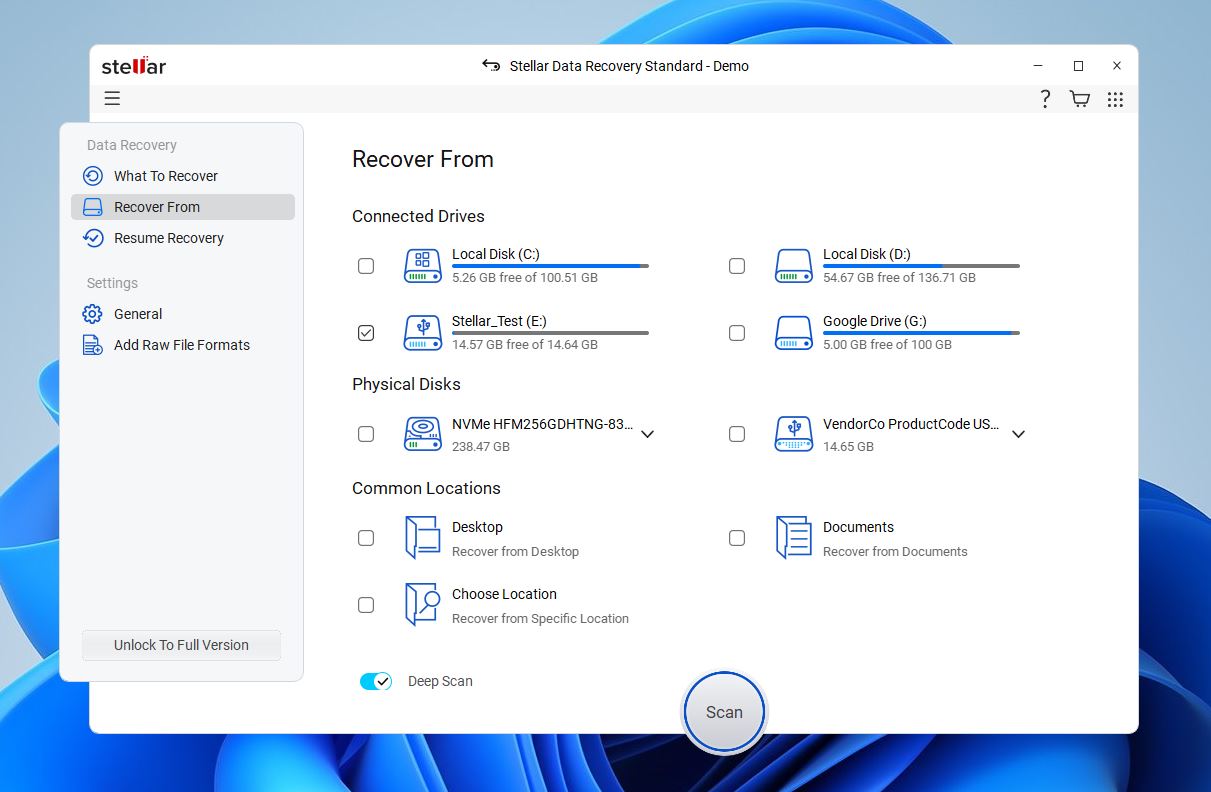Click the Stellar logo

coord(134,66)
